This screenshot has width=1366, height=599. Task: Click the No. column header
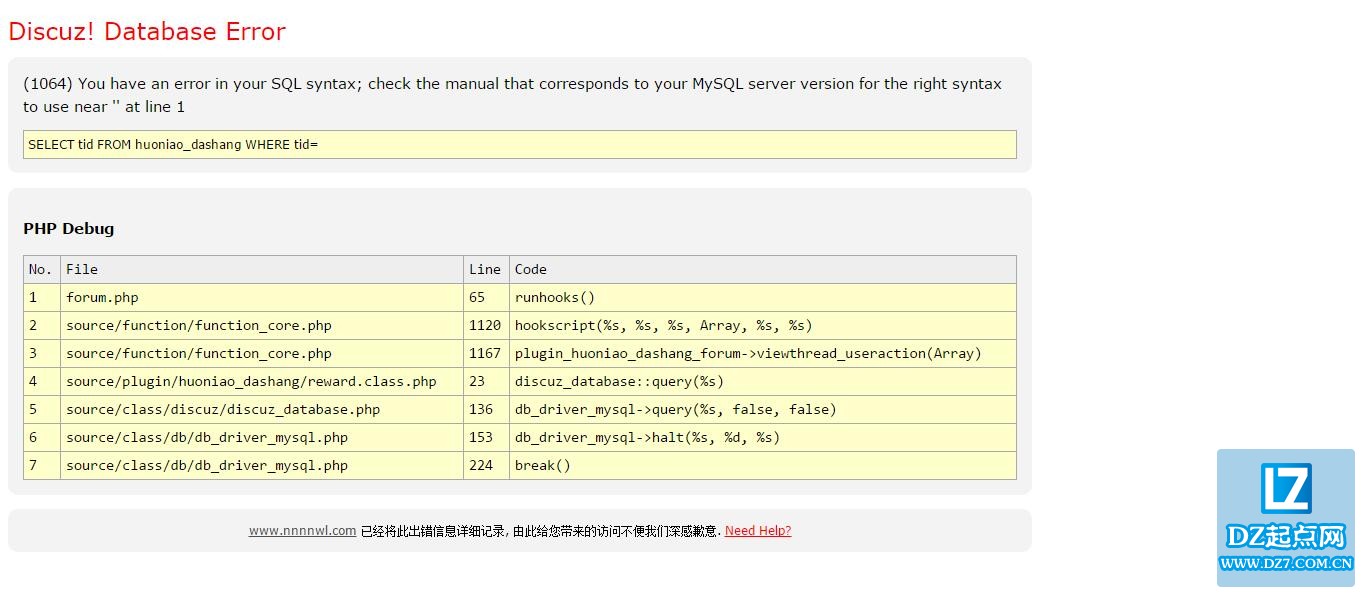pos(42,269)
